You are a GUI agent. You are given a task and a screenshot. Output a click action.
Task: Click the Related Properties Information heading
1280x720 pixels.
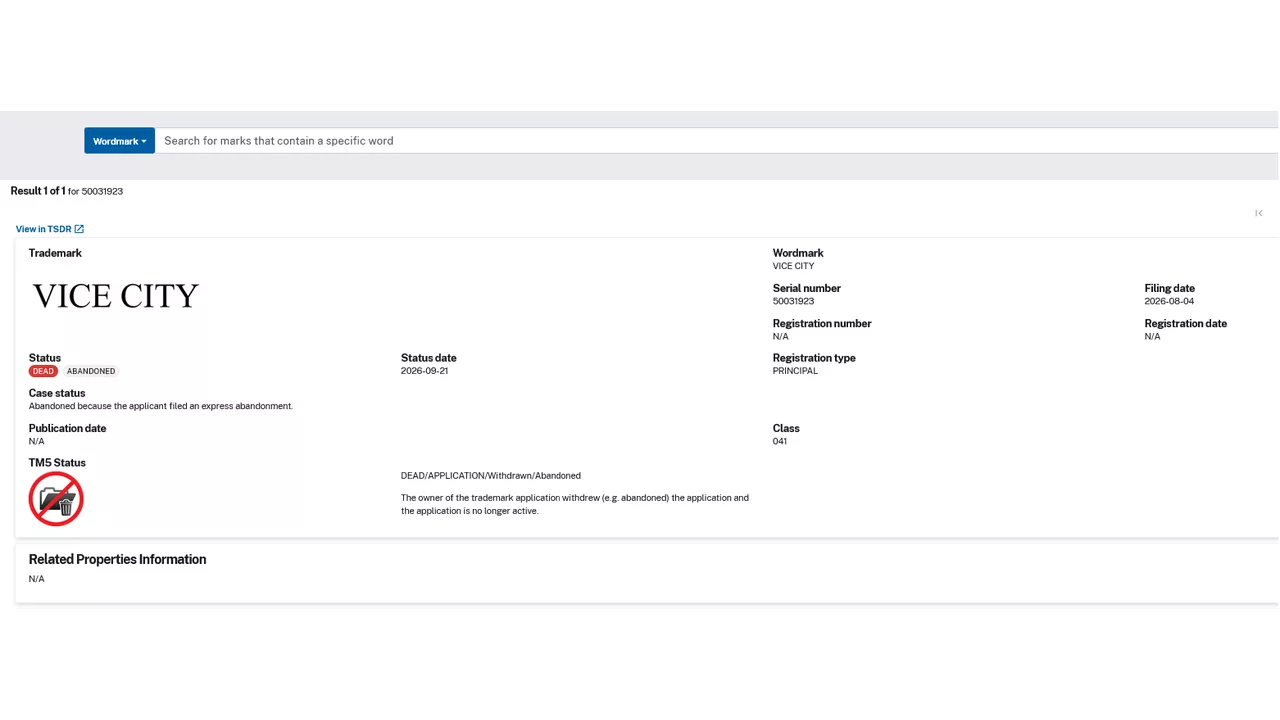click(x=117, y=560)
